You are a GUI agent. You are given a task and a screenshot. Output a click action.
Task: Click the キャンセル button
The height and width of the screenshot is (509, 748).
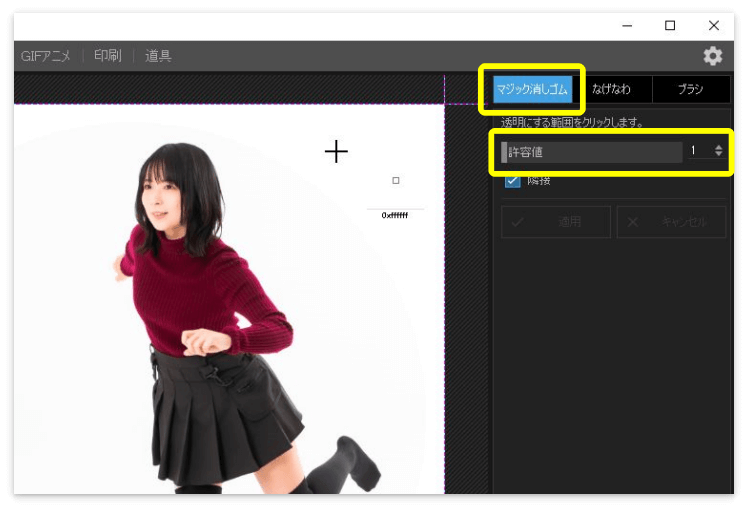coord(671,222)
